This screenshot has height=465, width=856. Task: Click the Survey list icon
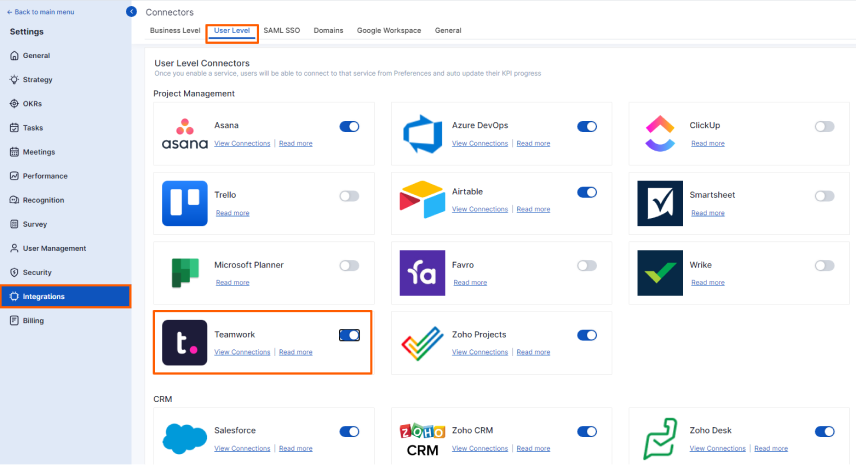[14, 224]
